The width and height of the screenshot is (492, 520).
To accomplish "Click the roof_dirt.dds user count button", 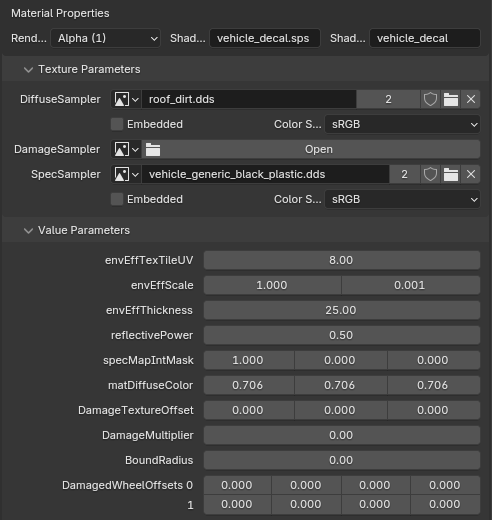I will (388, 99).
